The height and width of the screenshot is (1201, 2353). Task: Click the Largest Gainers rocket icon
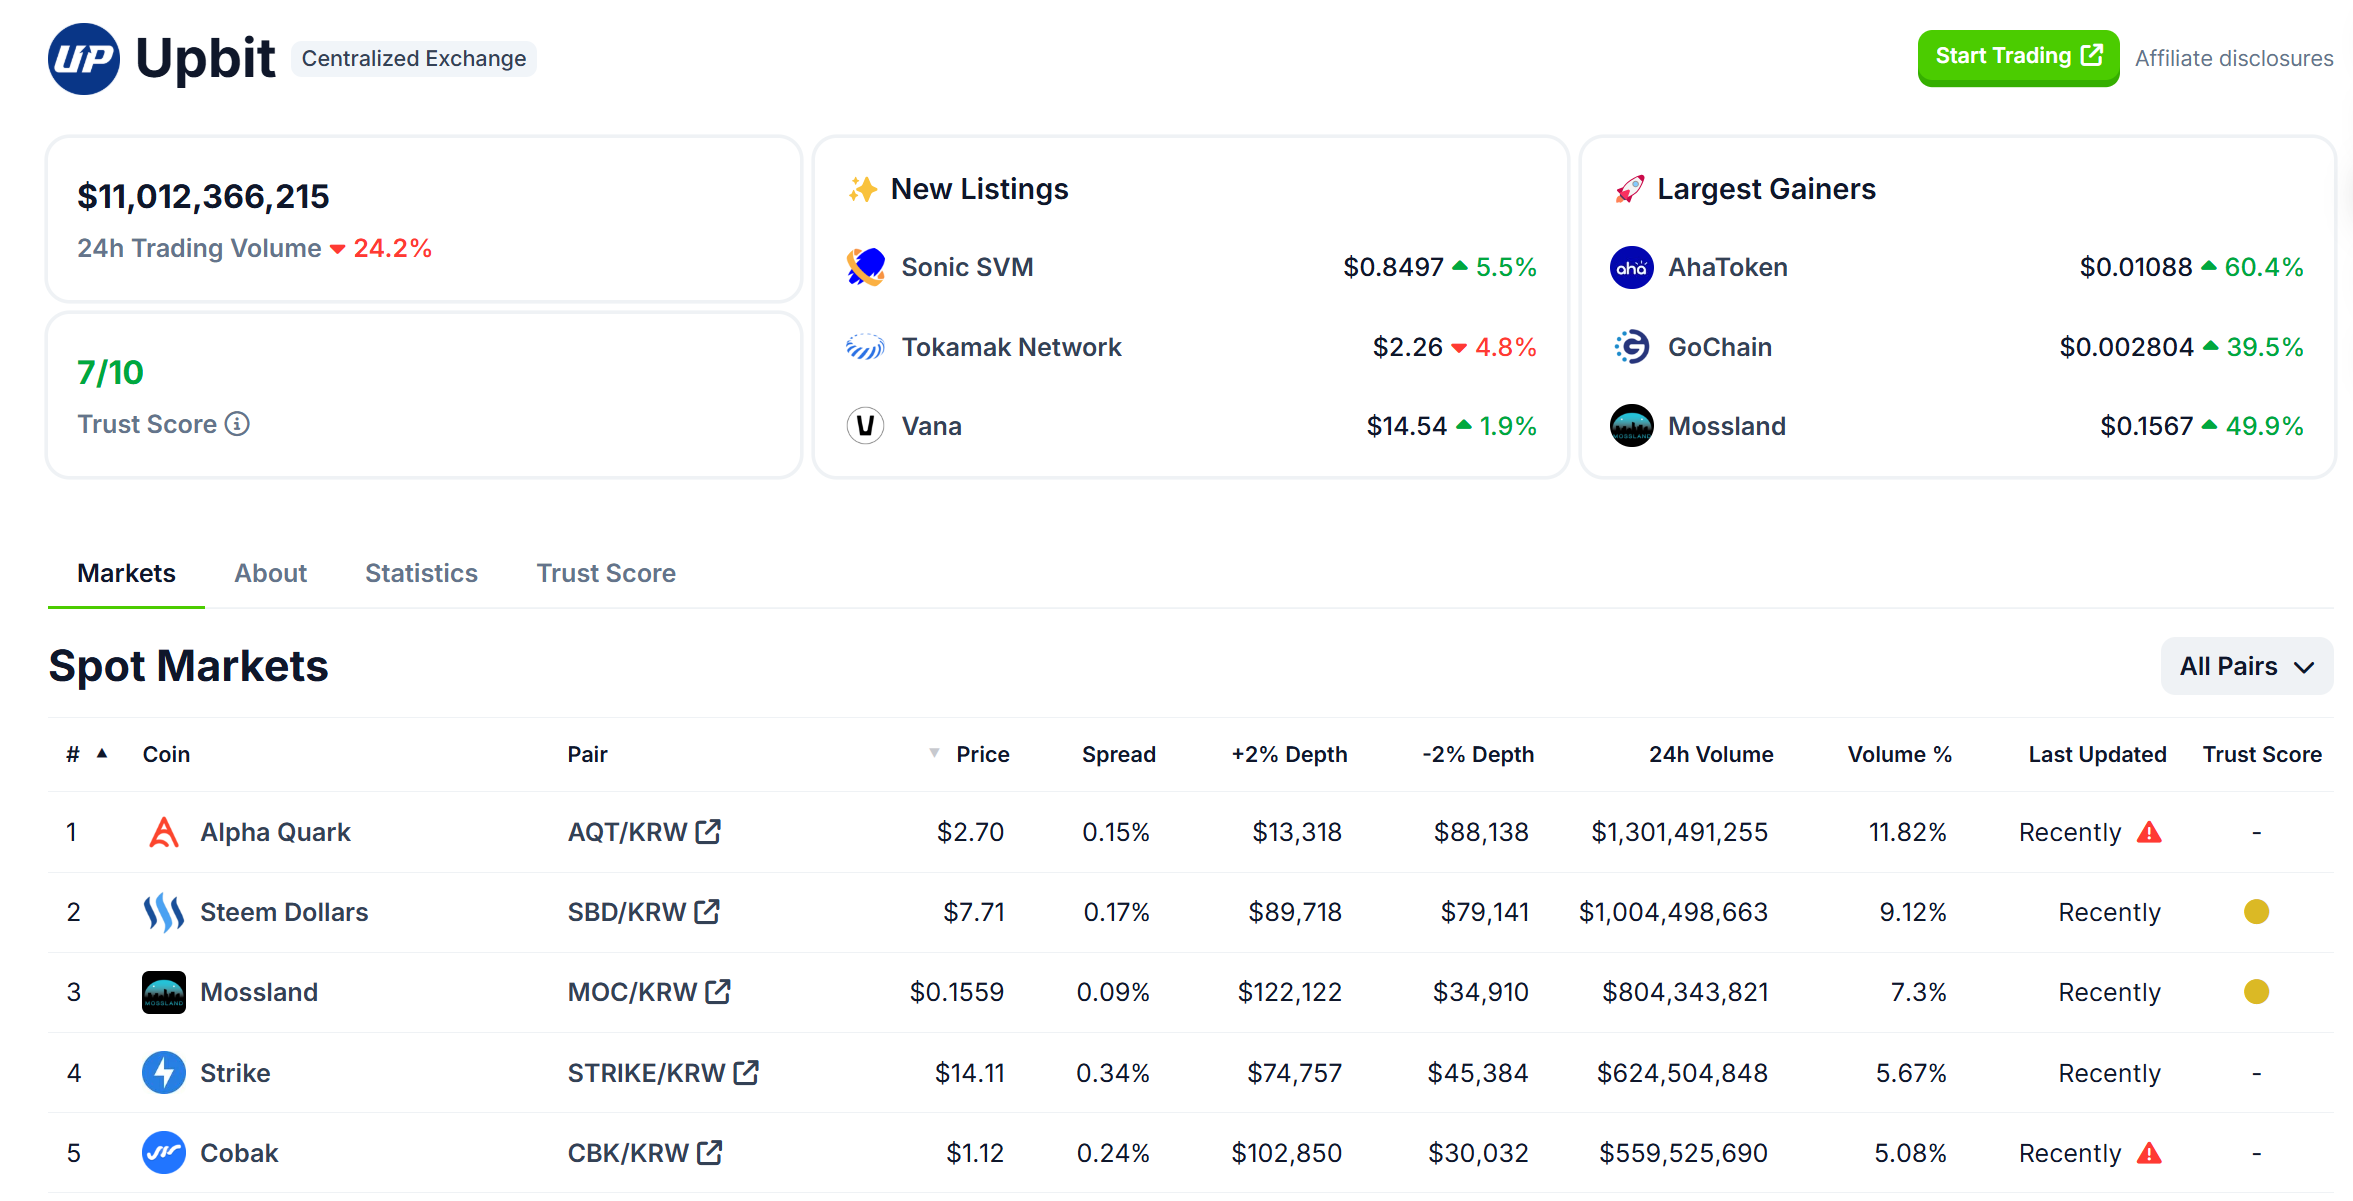1629,189
